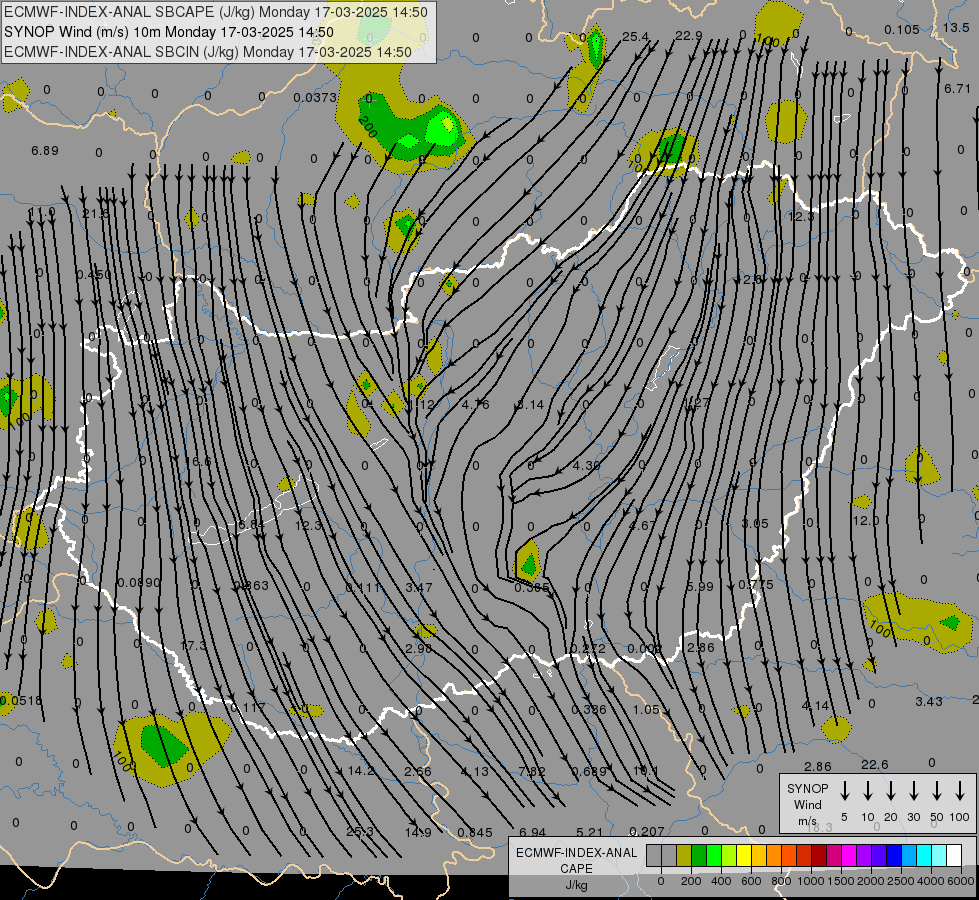Screen dimensions: 979x900
Task: Click the '0.272' value near the southern border
Action: 588,648
